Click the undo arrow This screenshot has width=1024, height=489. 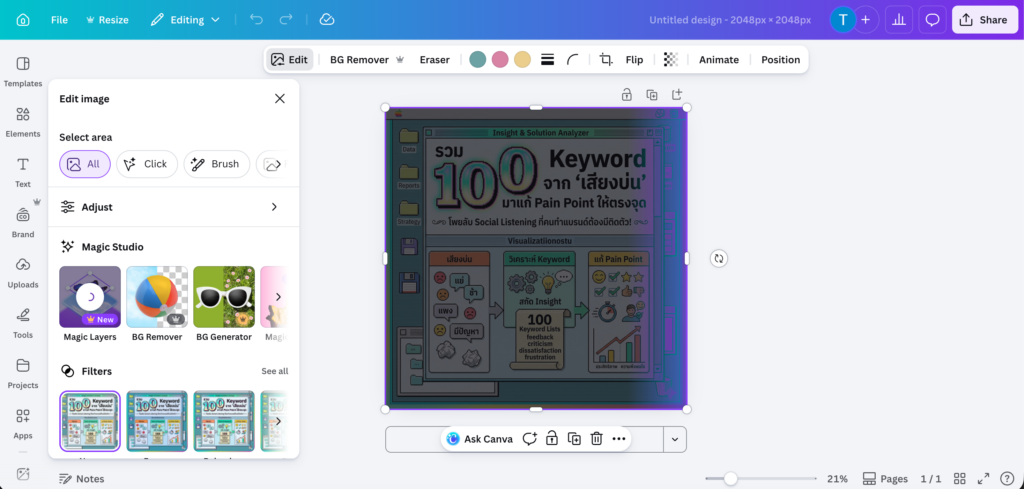257,20
